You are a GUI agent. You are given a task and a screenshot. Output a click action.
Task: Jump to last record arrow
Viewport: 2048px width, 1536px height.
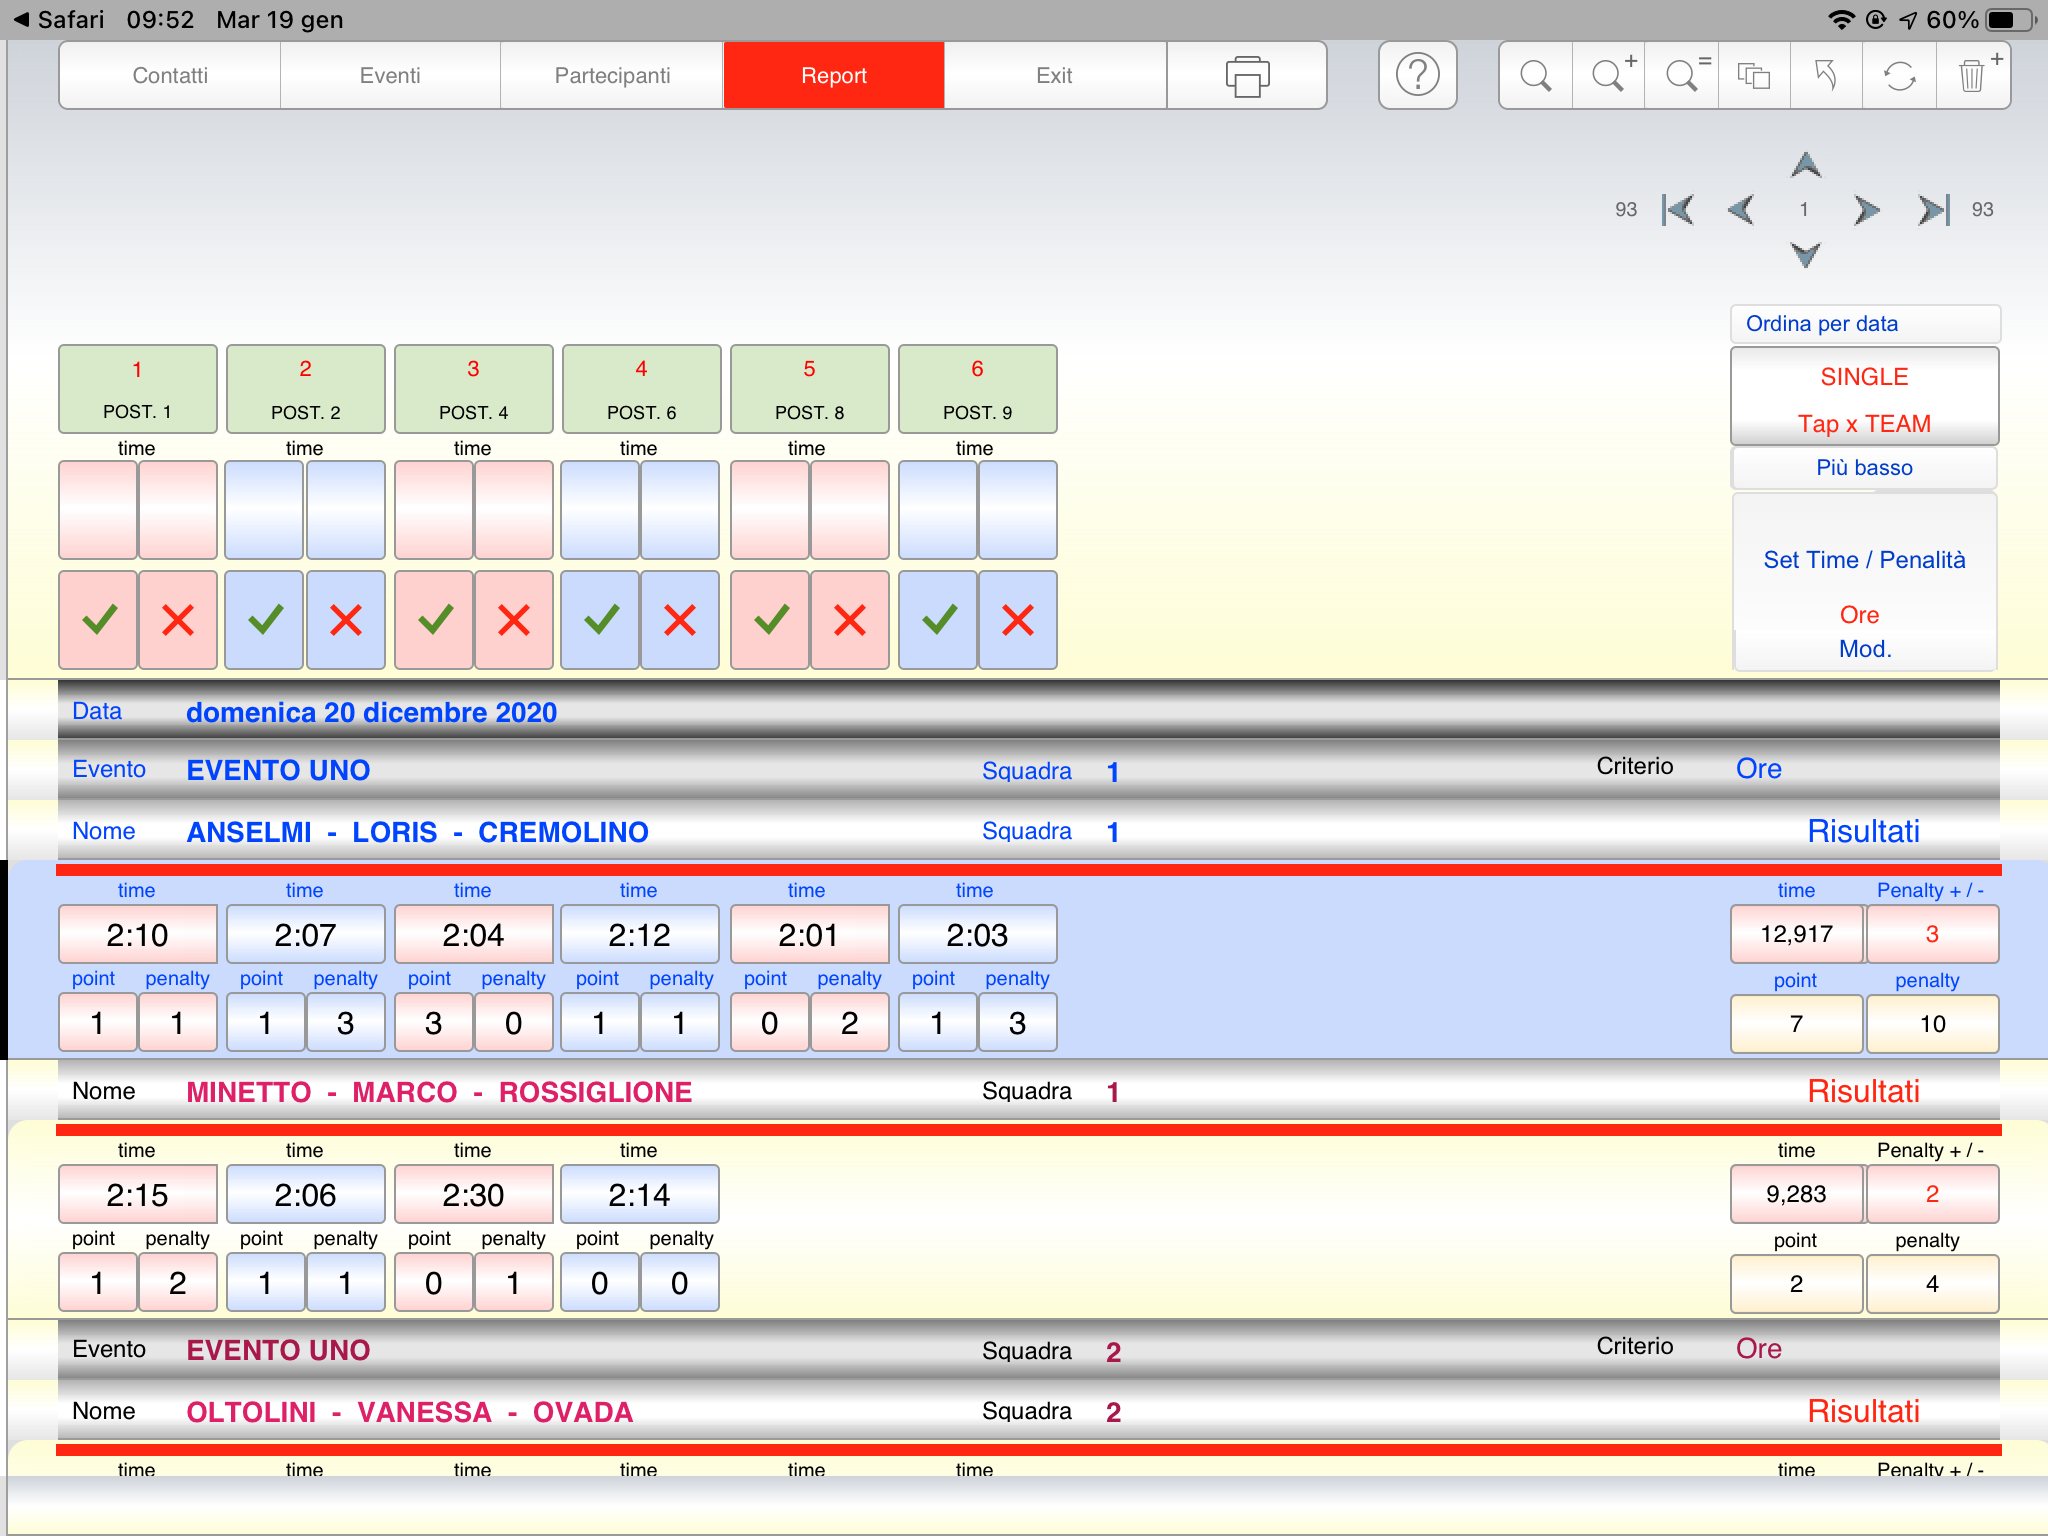(x=1932, y=210)
